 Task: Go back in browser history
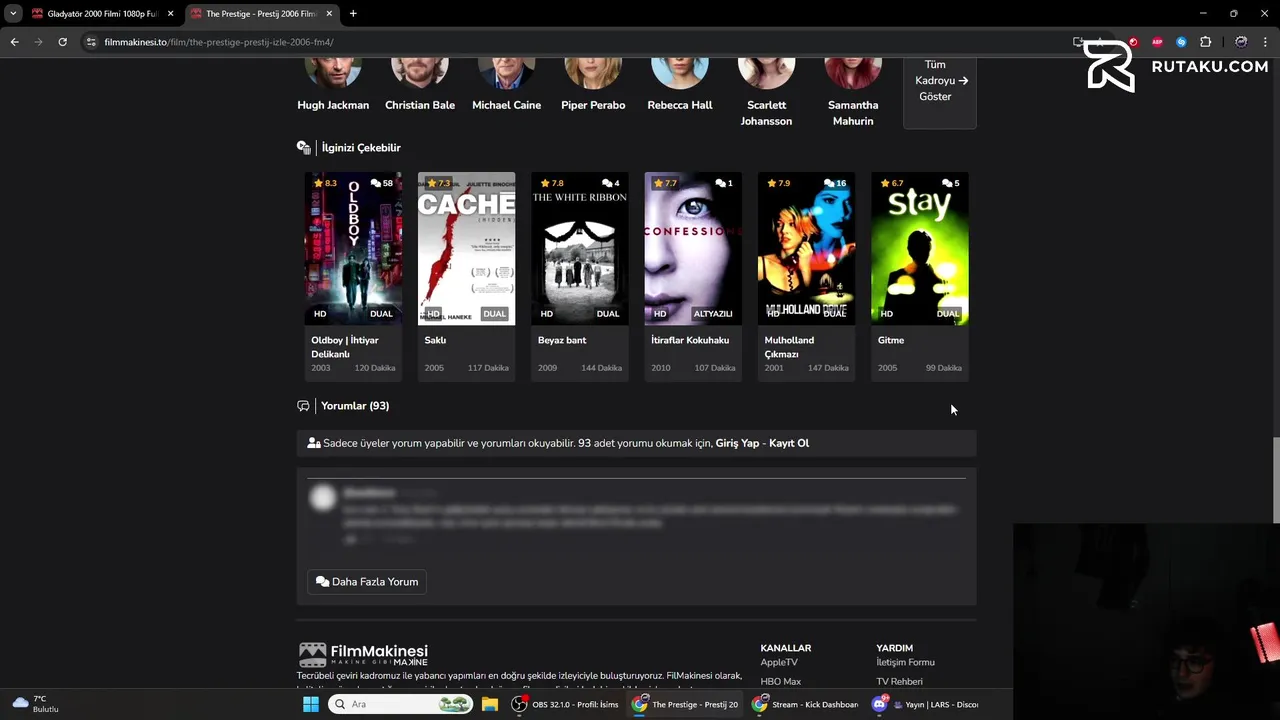point(14,42)
